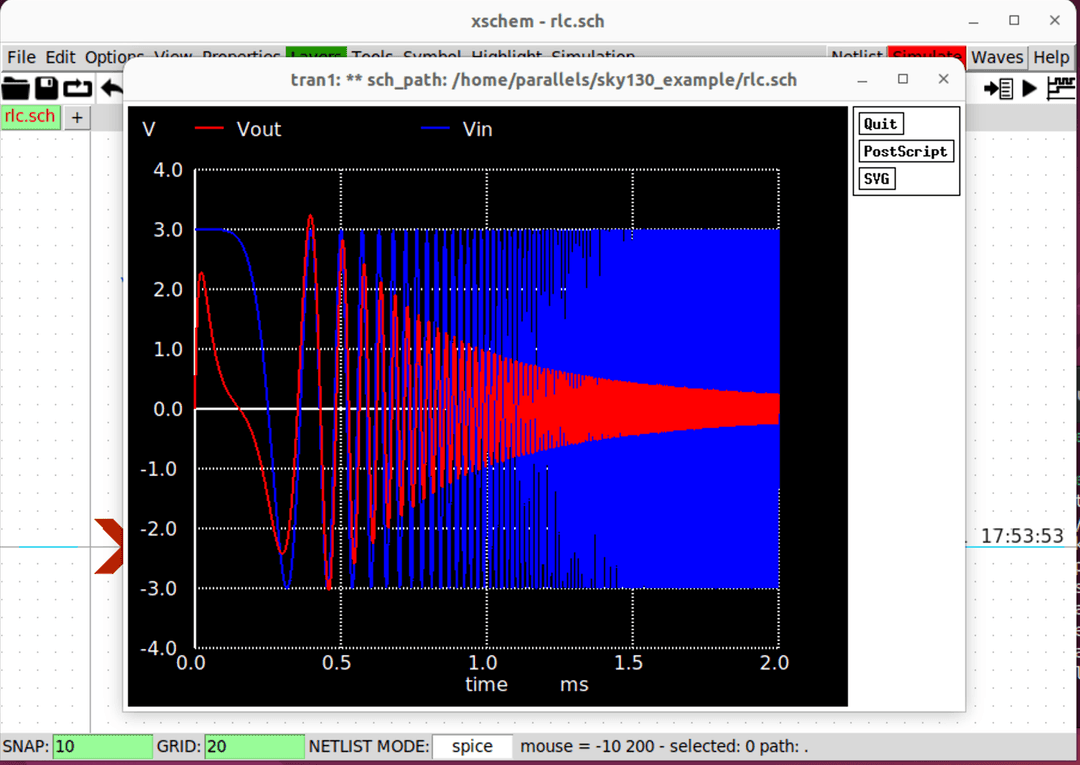Click the Open folder icon in toolbar

[16, 88]
